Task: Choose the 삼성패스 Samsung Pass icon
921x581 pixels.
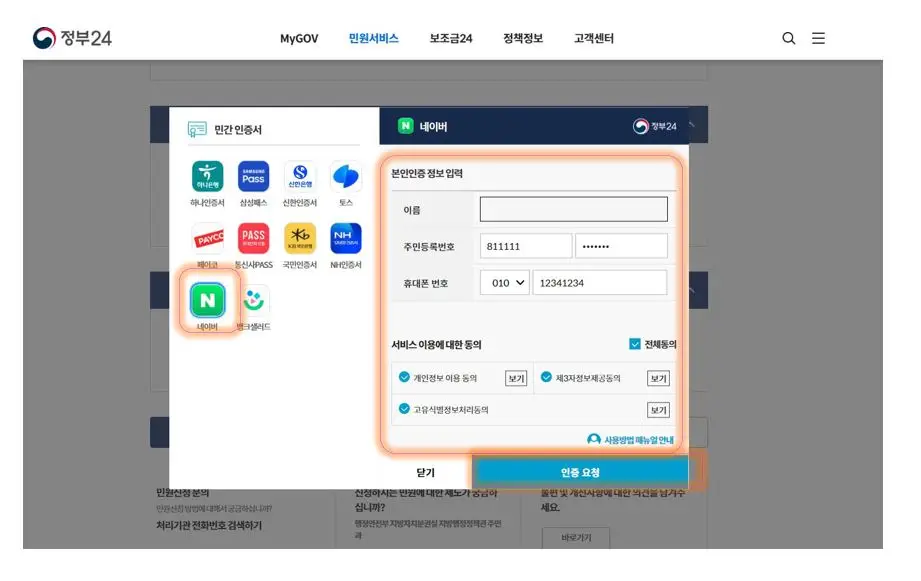Action: coord(252,178)
